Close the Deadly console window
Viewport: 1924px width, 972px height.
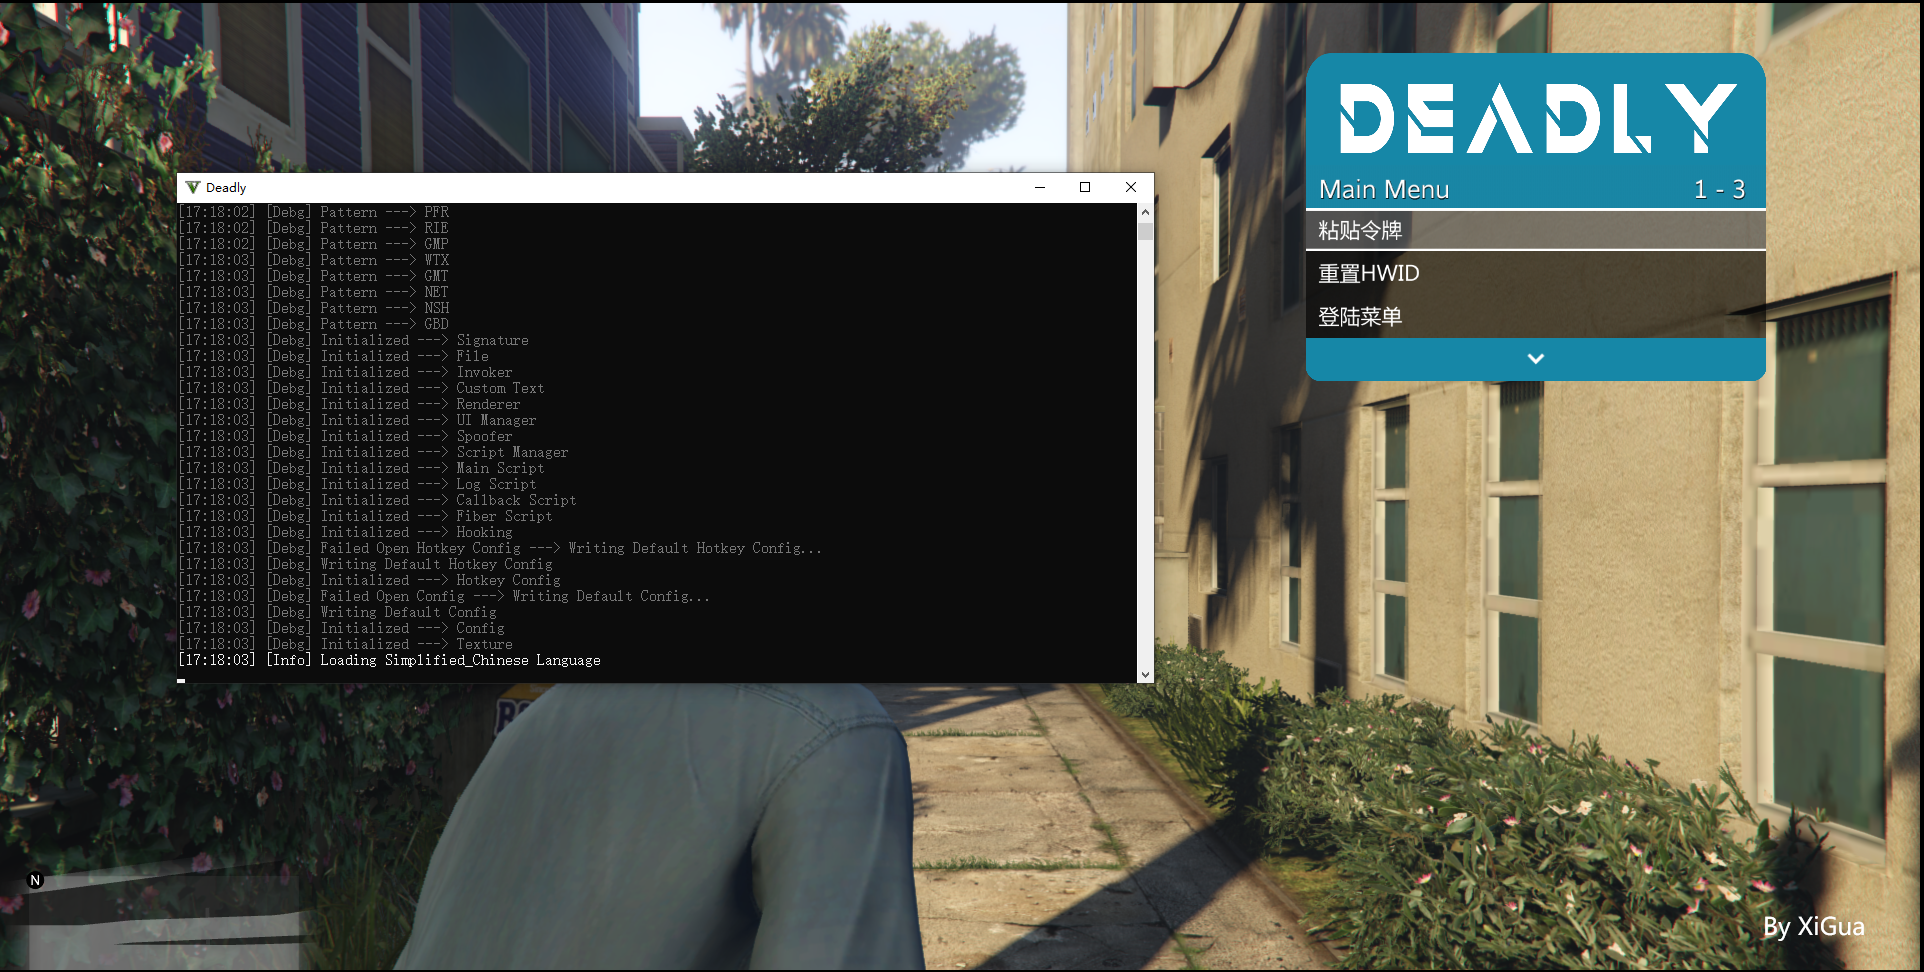[x=1131, y=187]
